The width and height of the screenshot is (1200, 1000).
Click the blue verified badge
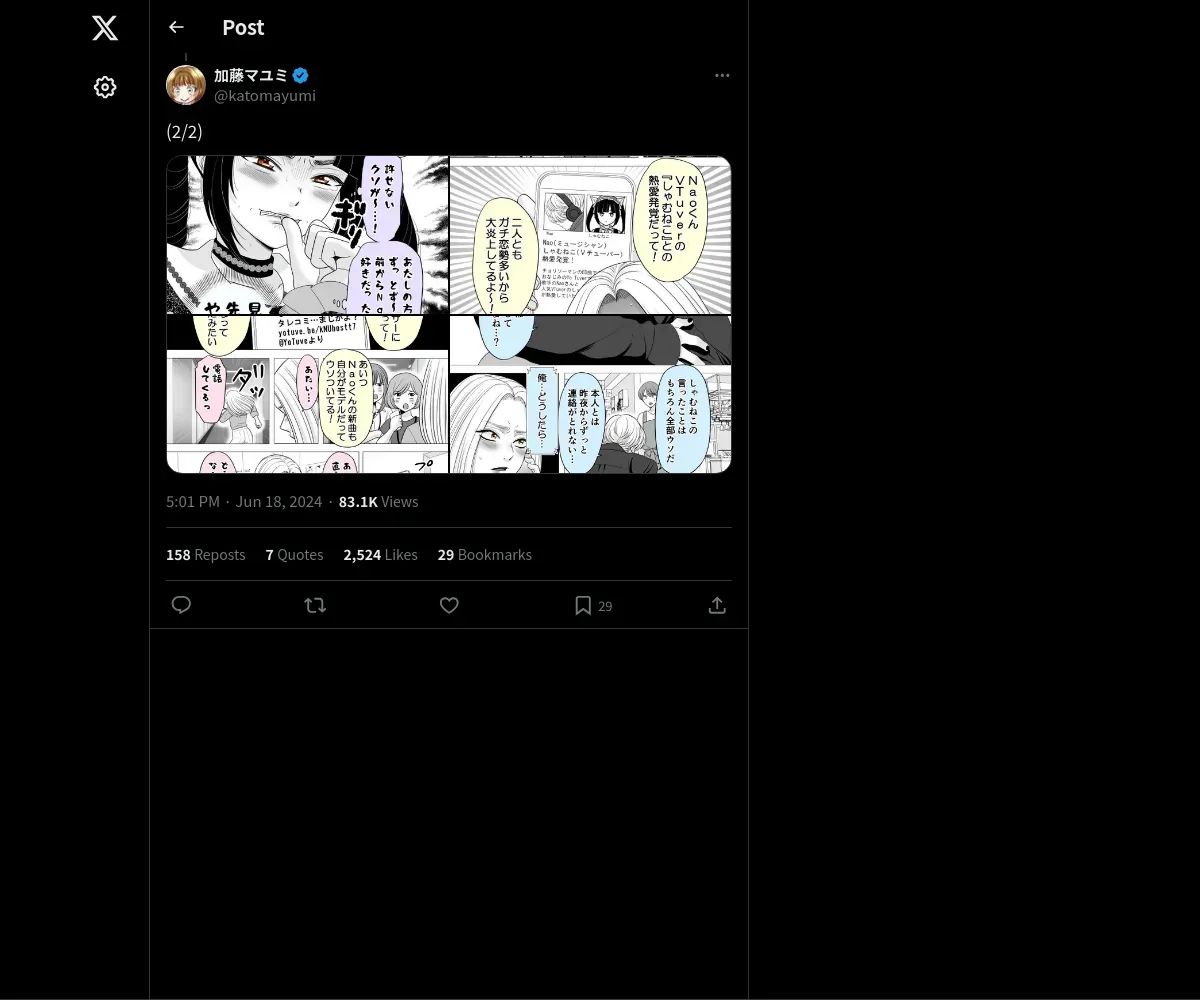click(301, 75)
